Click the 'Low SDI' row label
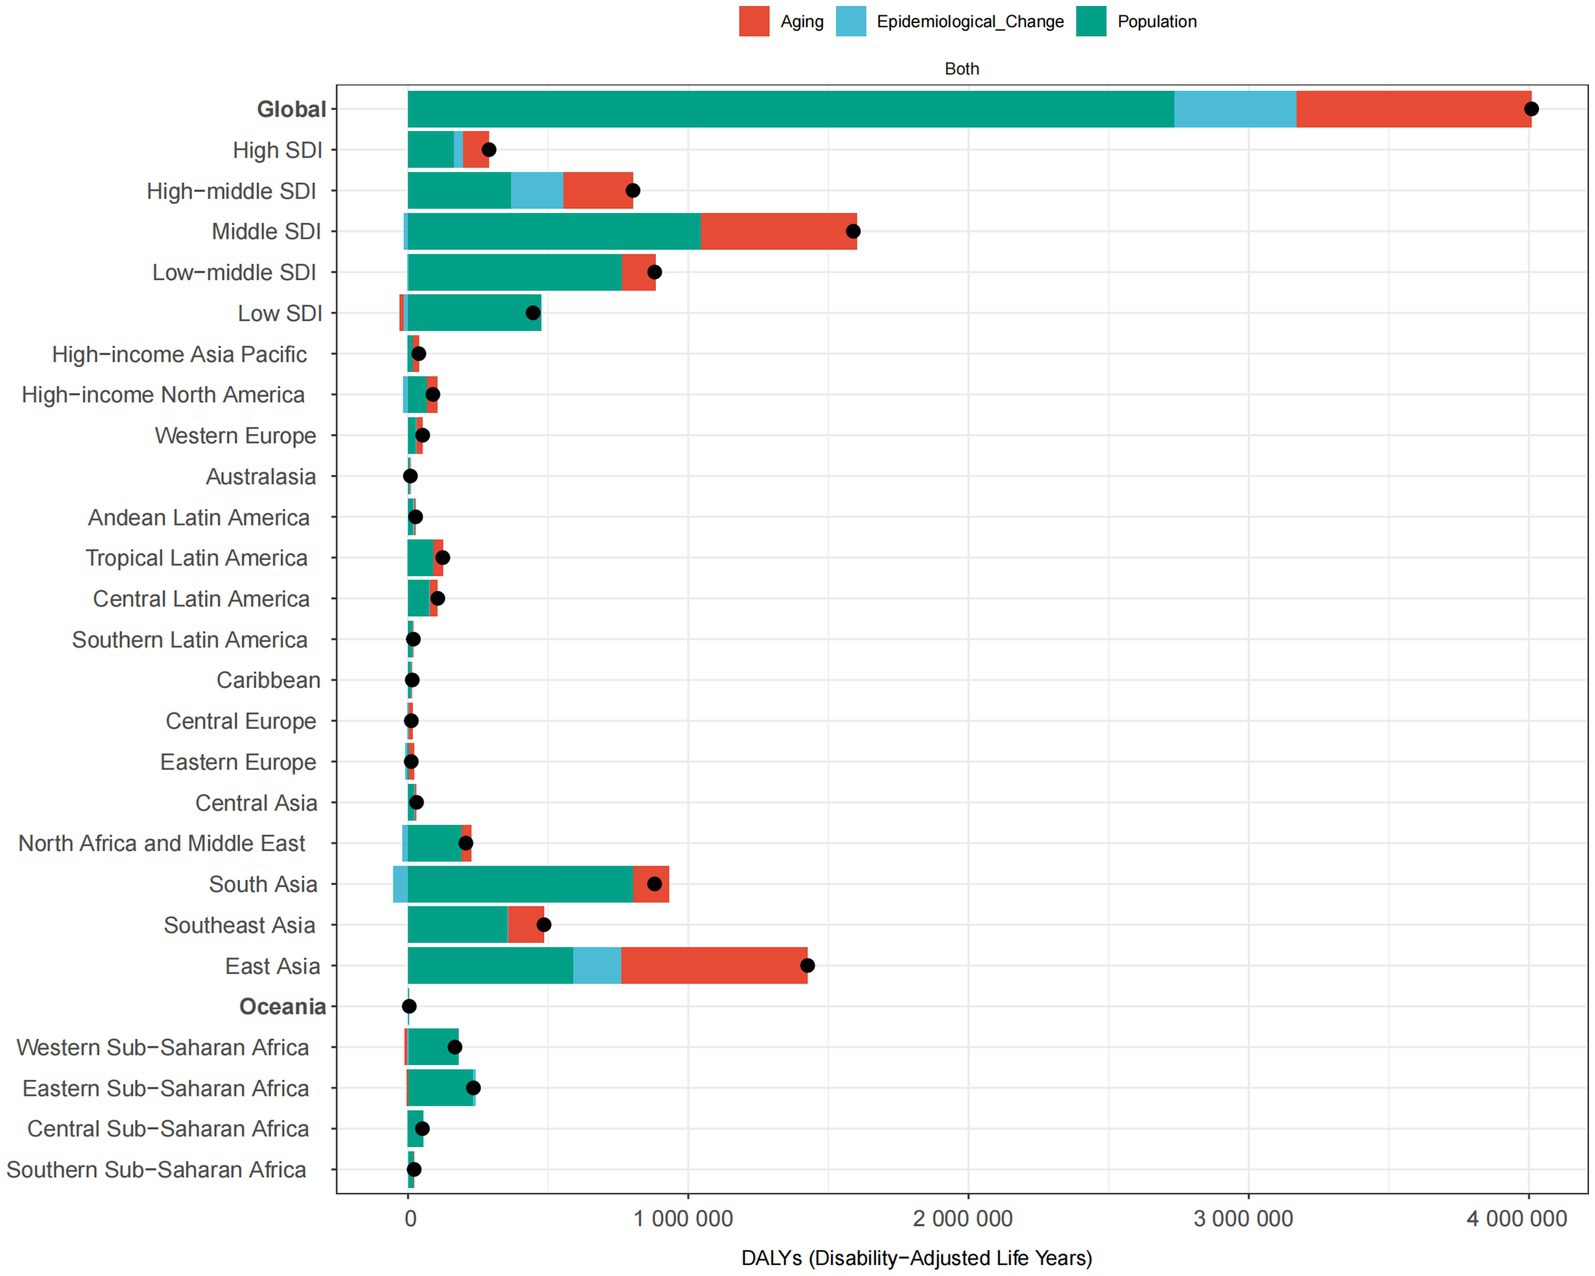Screen dimensions: 1595x1276 [280, 313]
